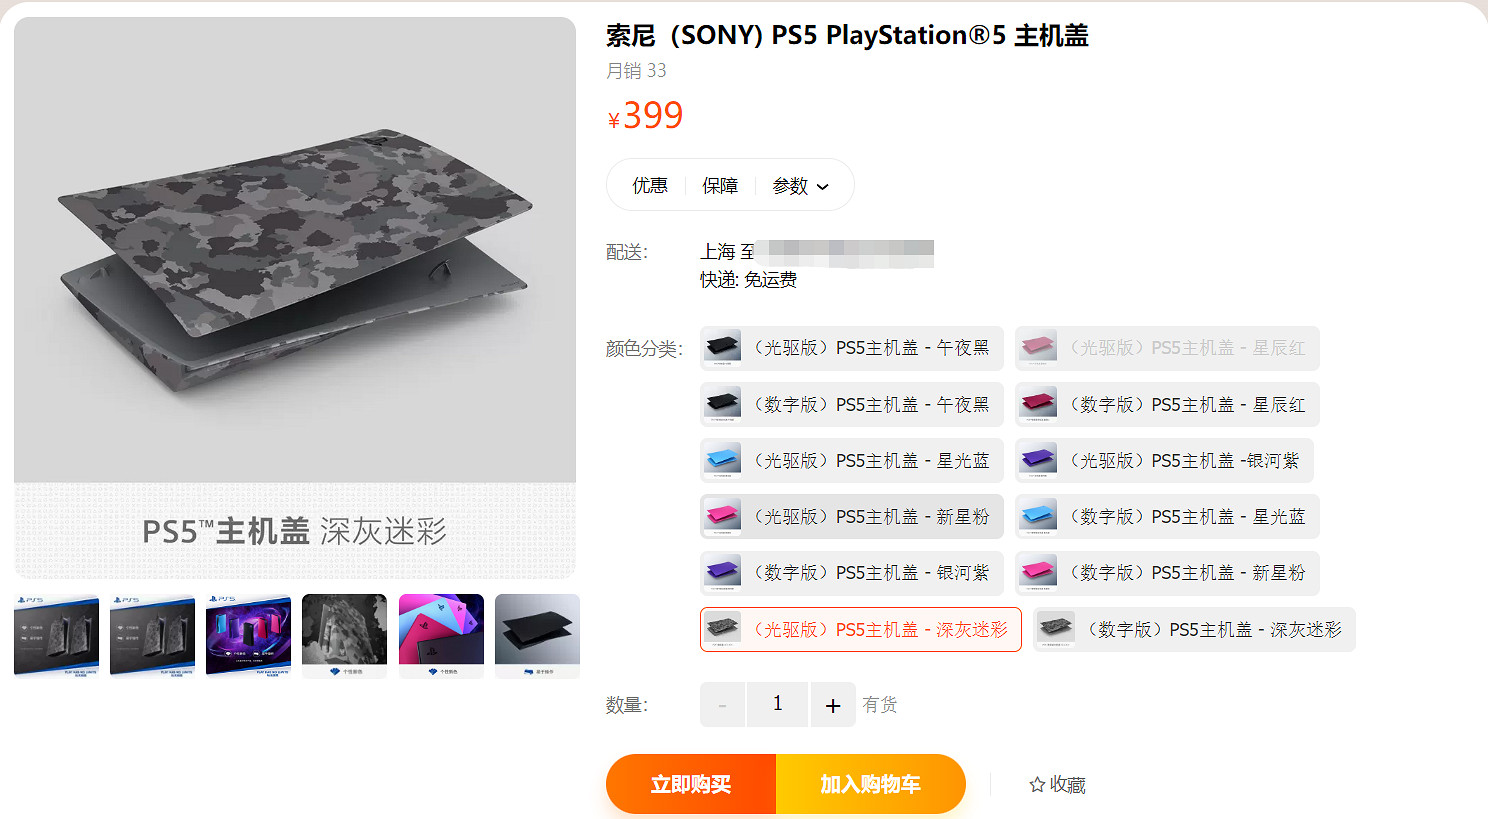Open the 保障 section
This screenshot has width=1488, height=819.
pos(720,185)
